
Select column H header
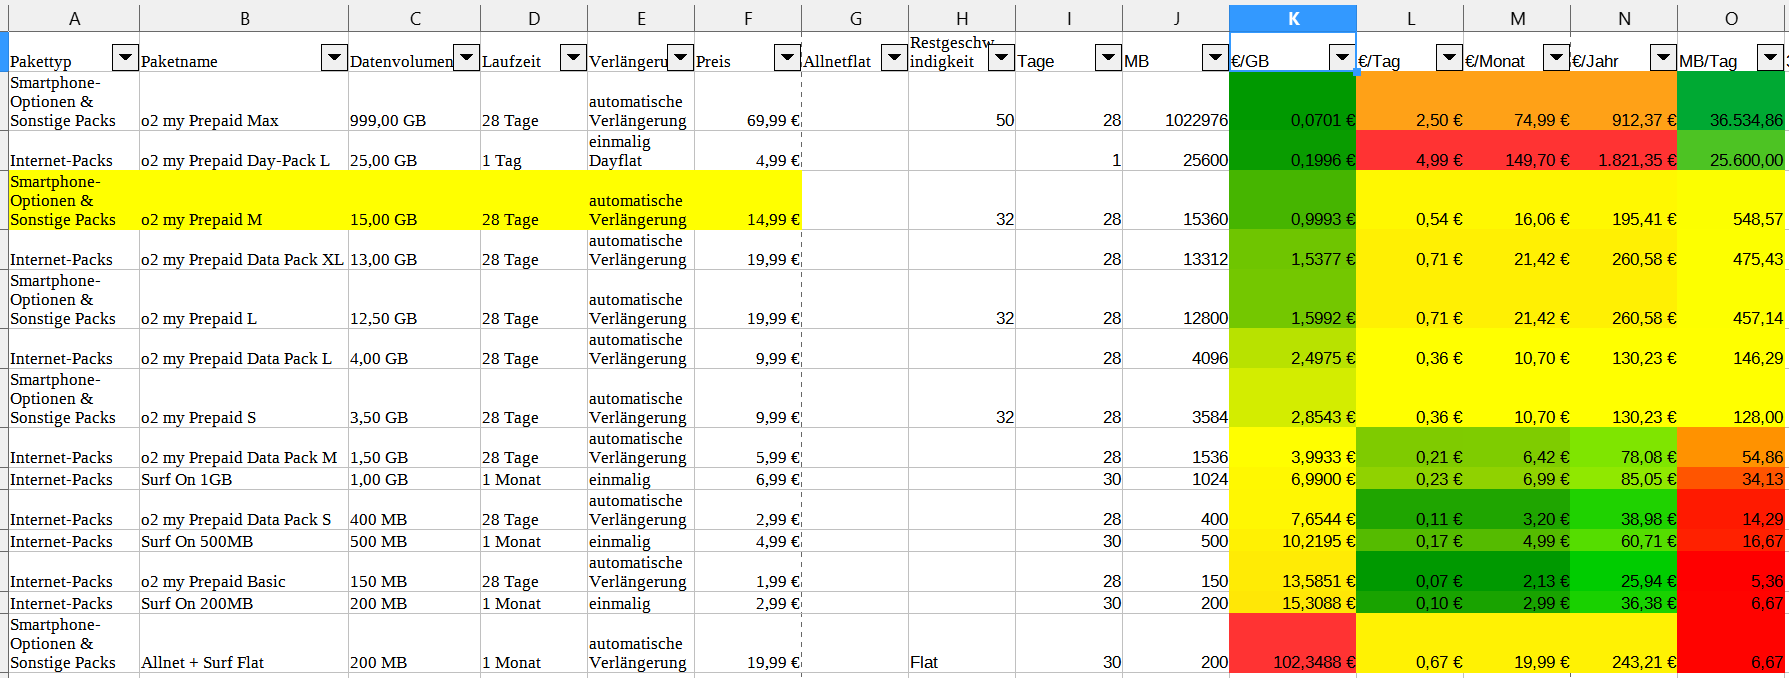962,18
